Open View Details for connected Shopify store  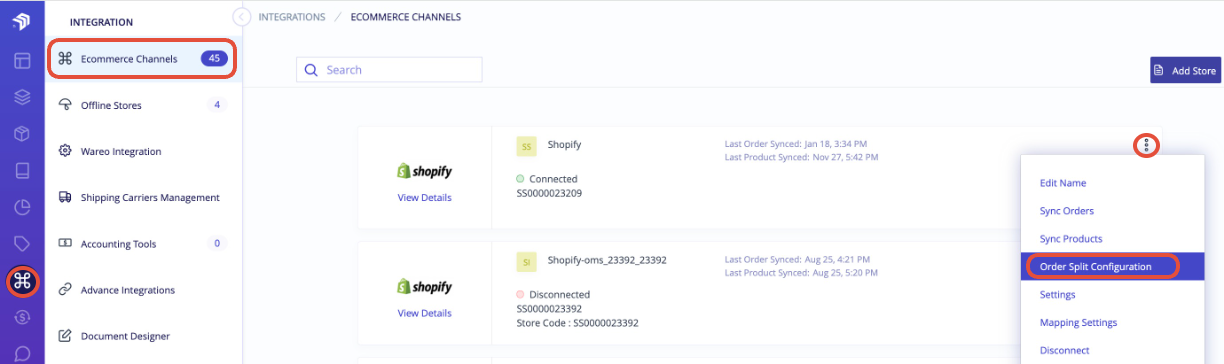(424, 197)
